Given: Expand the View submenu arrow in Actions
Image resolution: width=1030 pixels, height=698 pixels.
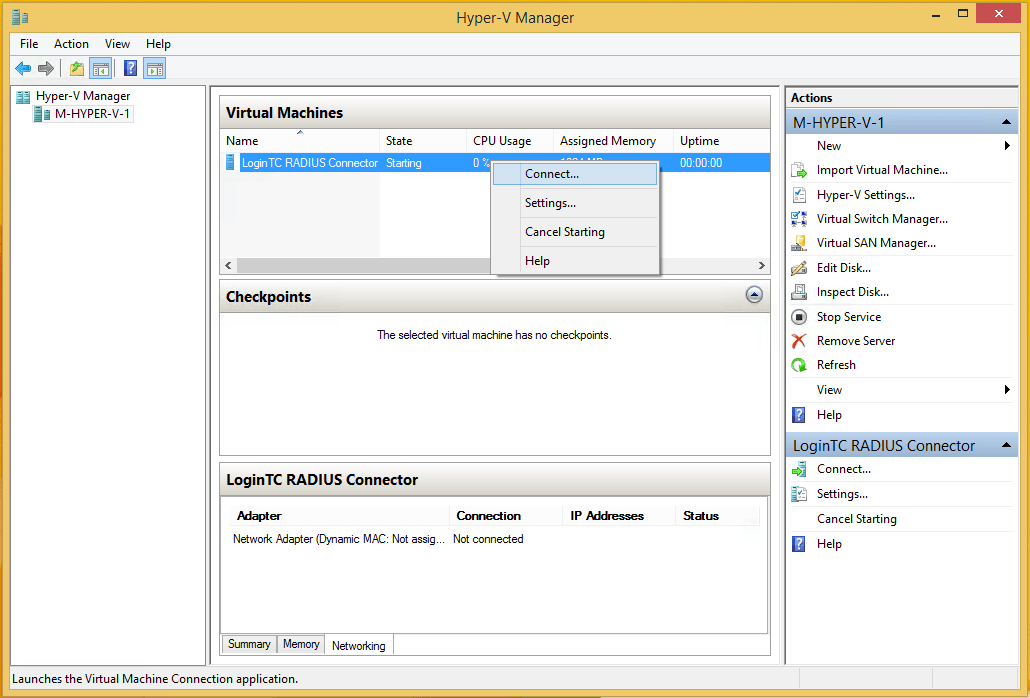Looking at the screenshot, I should coord(1007,390).
